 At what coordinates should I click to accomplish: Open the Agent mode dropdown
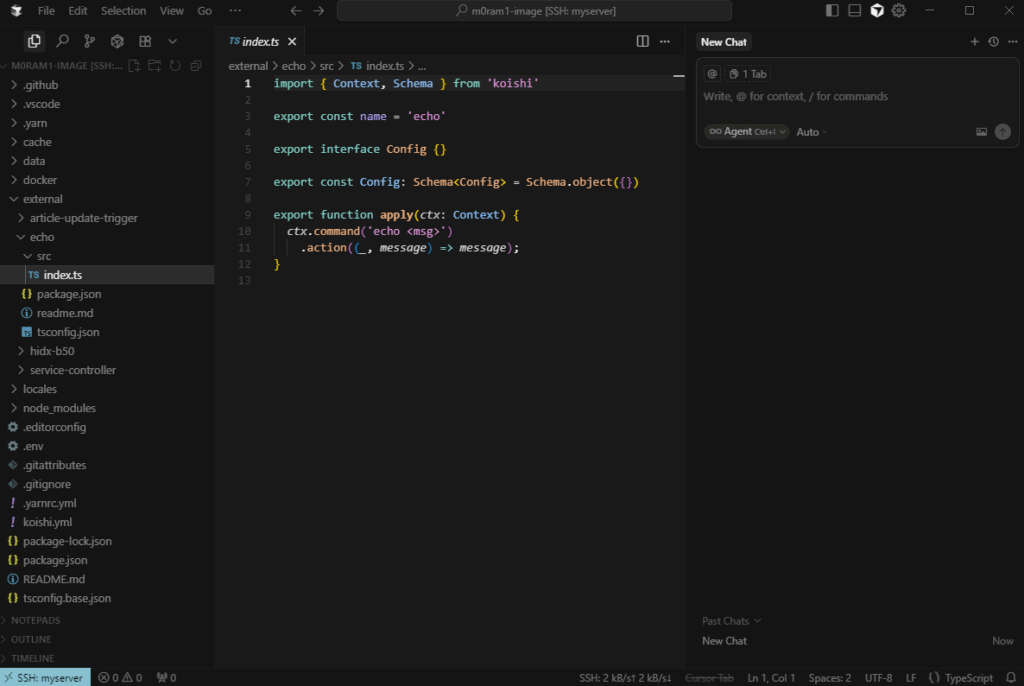click(746, 132)
